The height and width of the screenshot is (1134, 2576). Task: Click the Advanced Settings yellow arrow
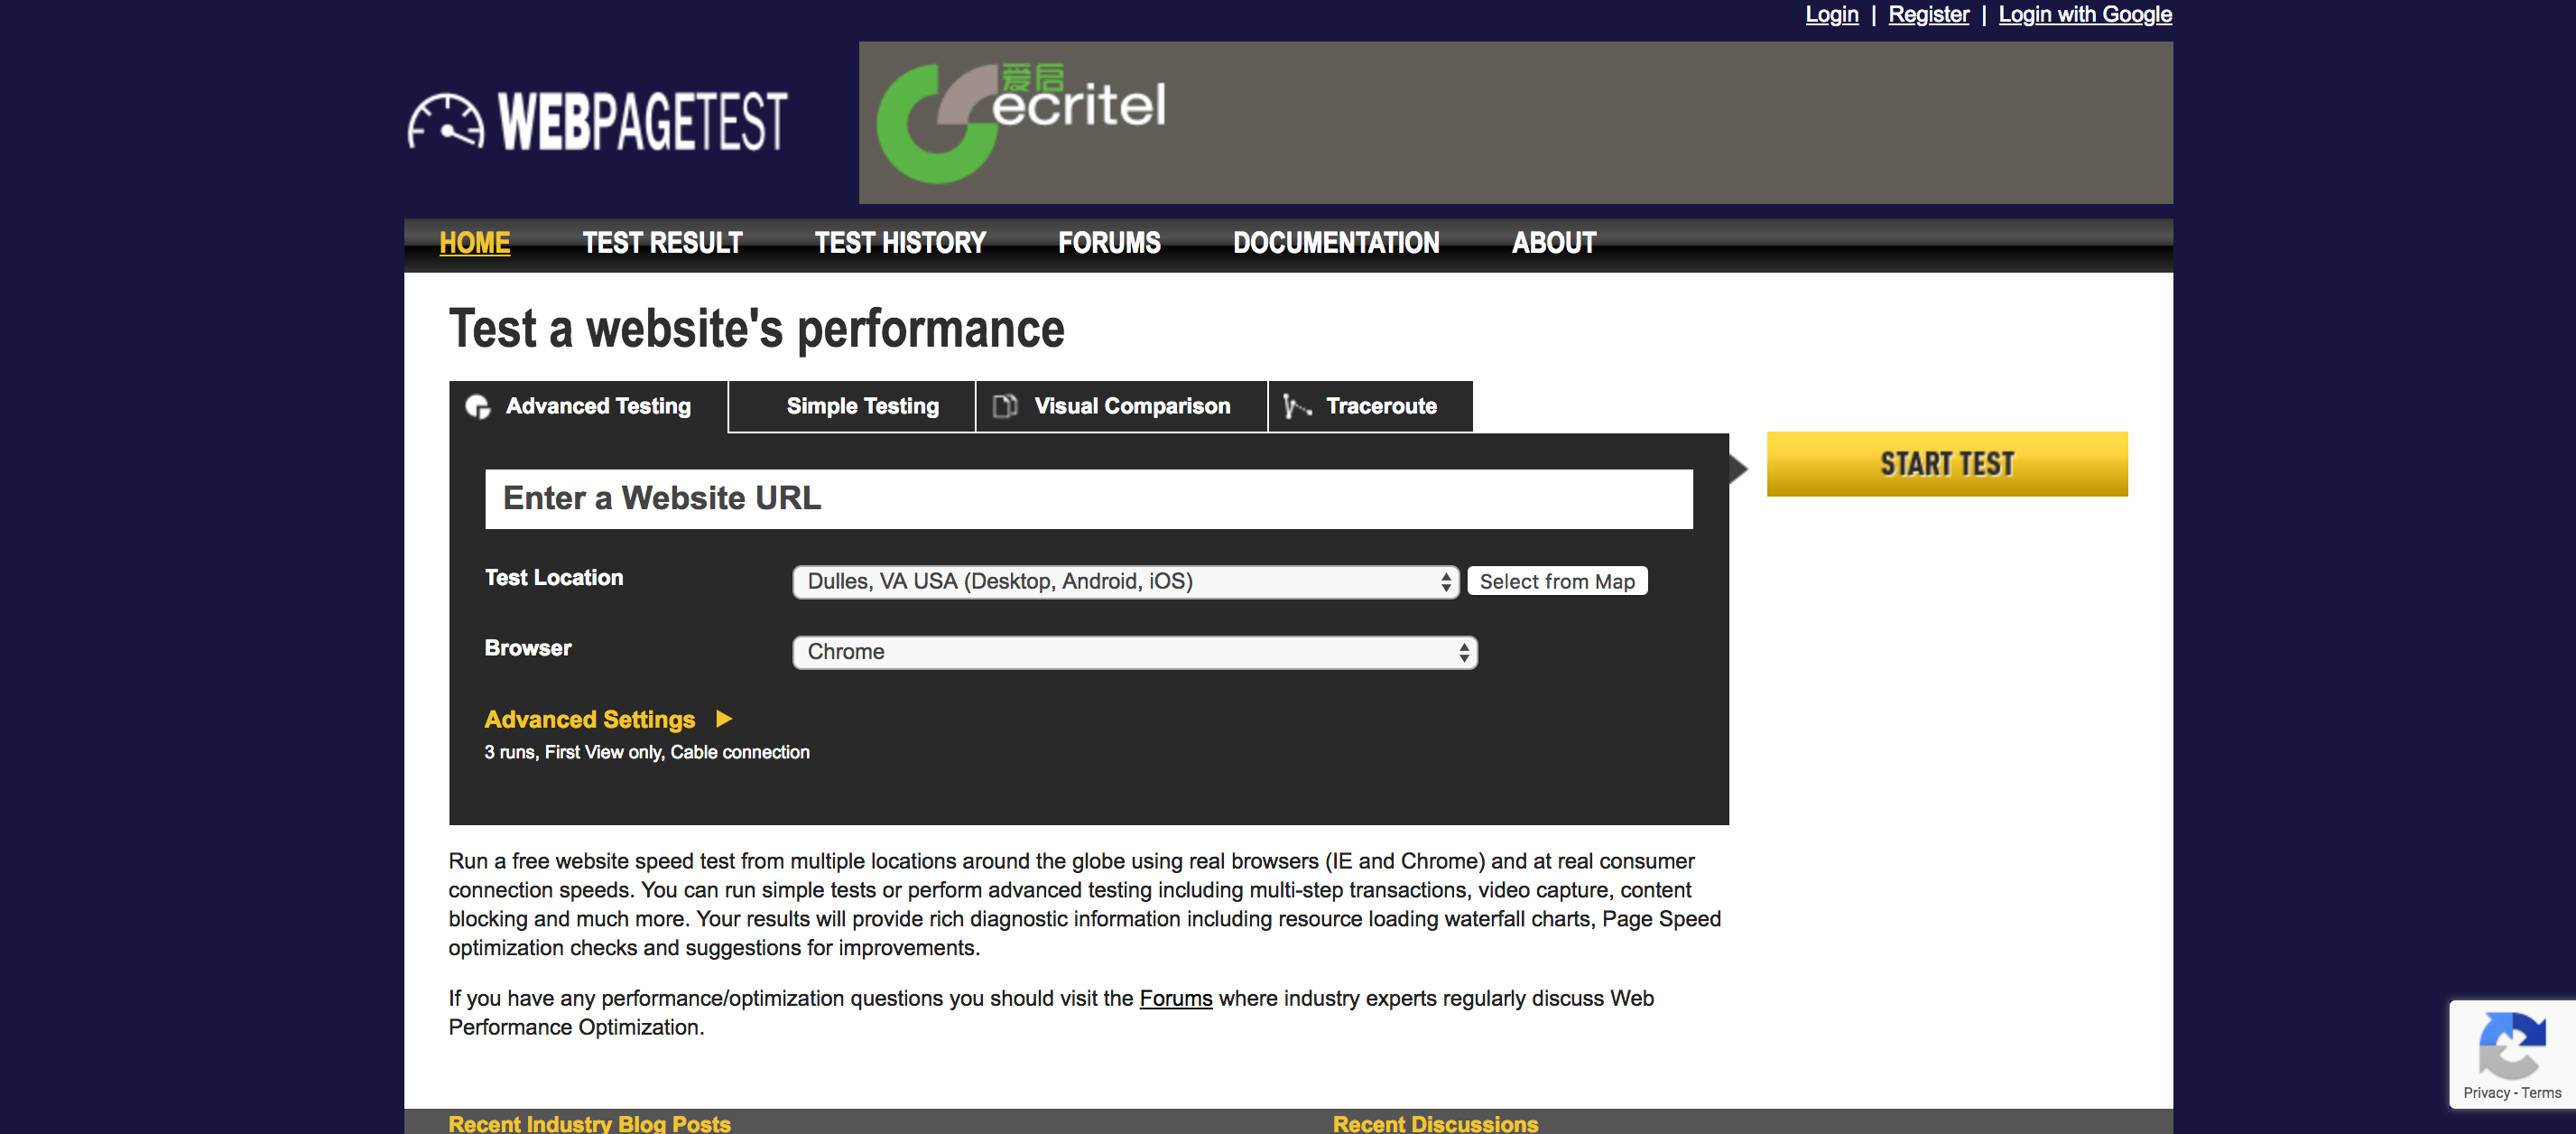click(x=724, y=719)
